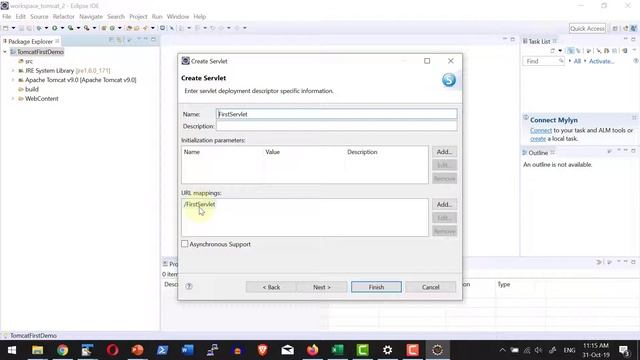
Task: Click the Next button
Action: point(322,287)
